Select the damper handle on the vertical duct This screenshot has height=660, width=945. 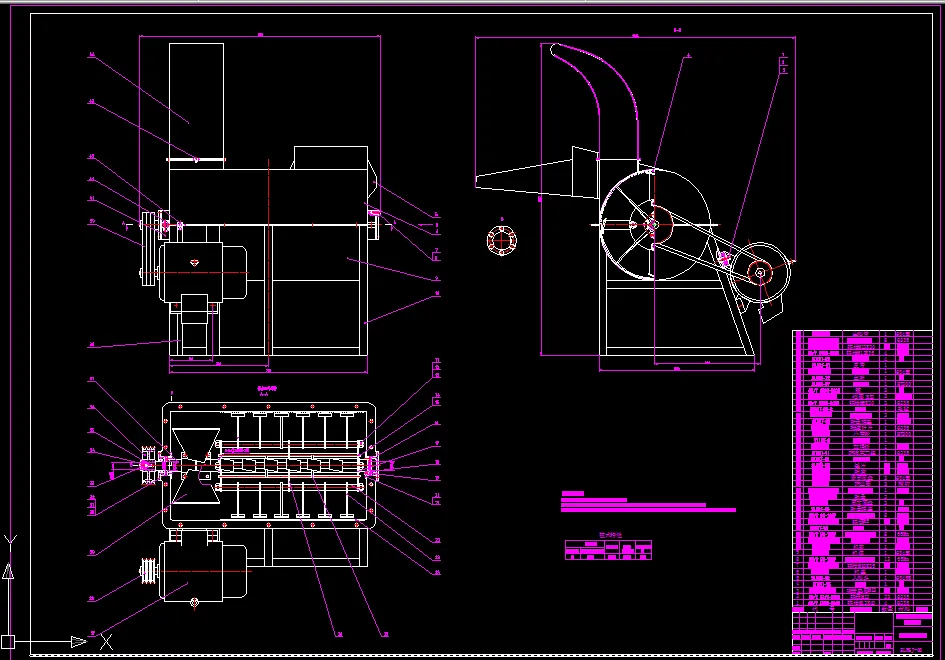pos(196,160)
